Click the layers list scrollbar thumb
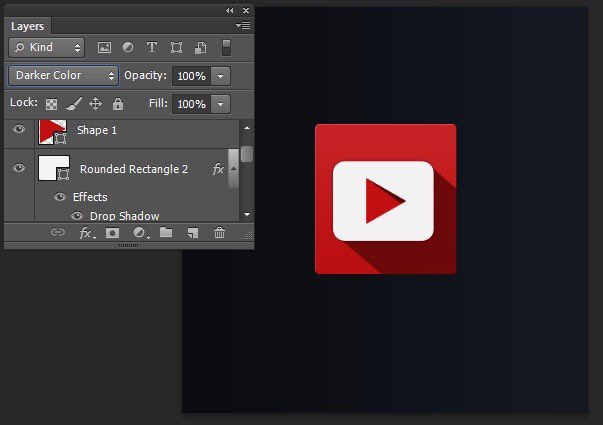603x425 pixels. [247, 154]
